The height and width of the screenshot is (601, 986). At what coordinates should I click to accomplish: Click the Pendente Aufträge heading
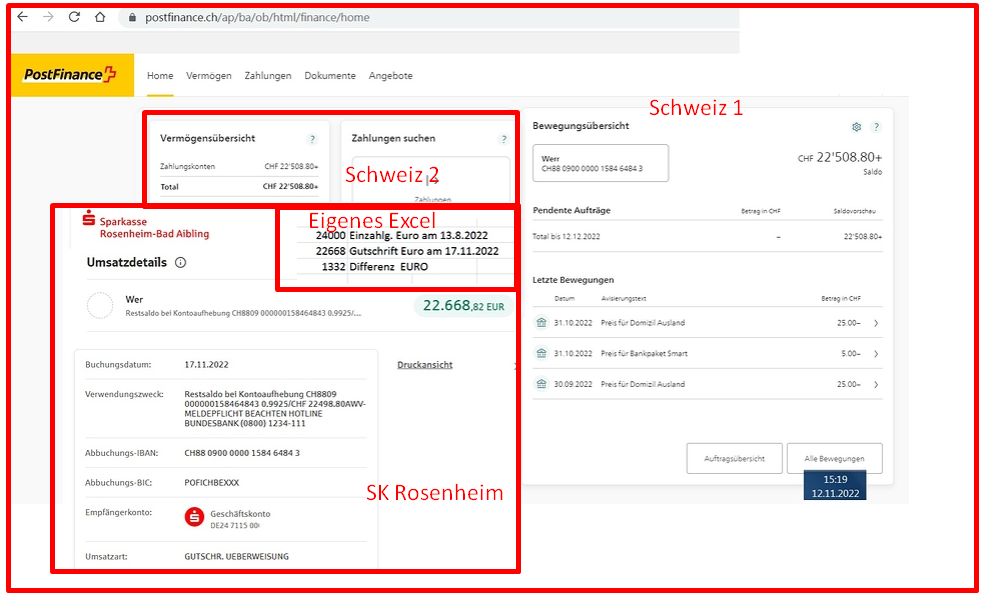click(572, 211)
